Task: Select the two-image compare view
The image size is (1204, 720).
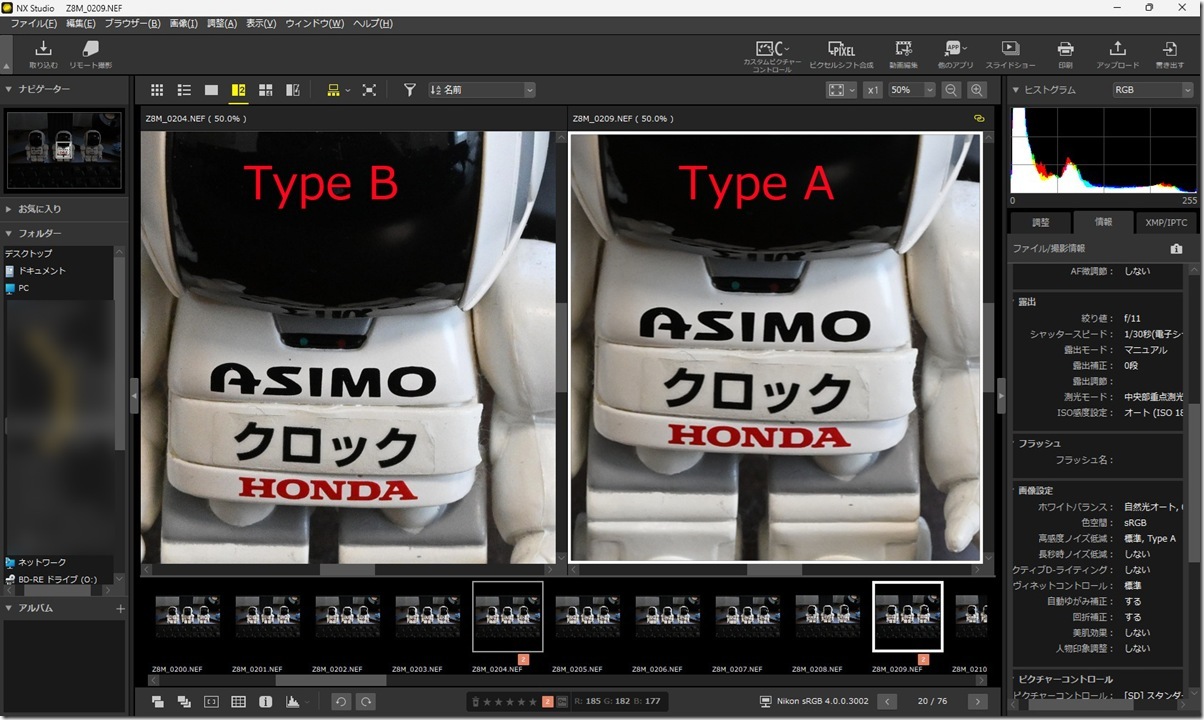Action: 238,90
